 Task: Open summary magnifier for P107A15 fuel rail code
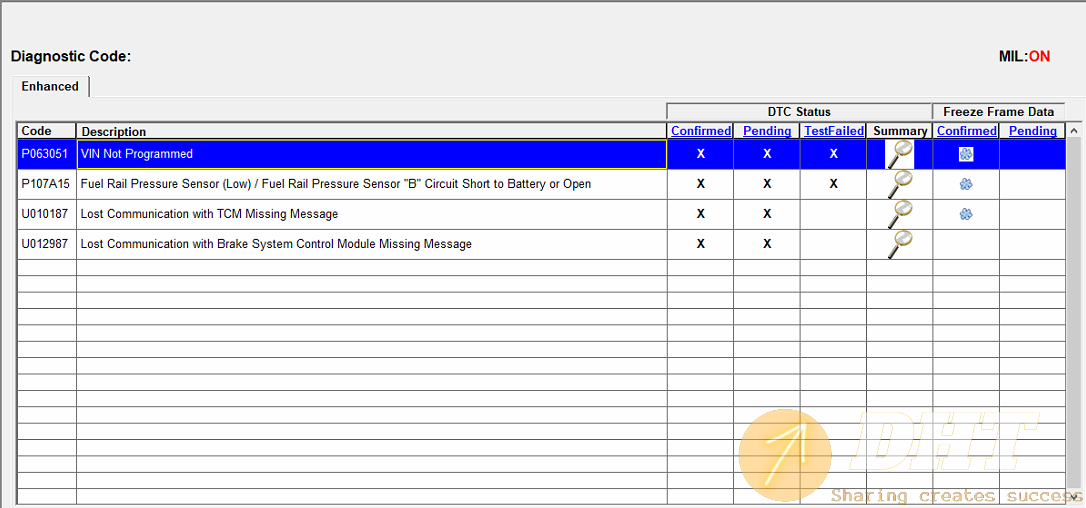pyautogui.click(x=900, y=184)
